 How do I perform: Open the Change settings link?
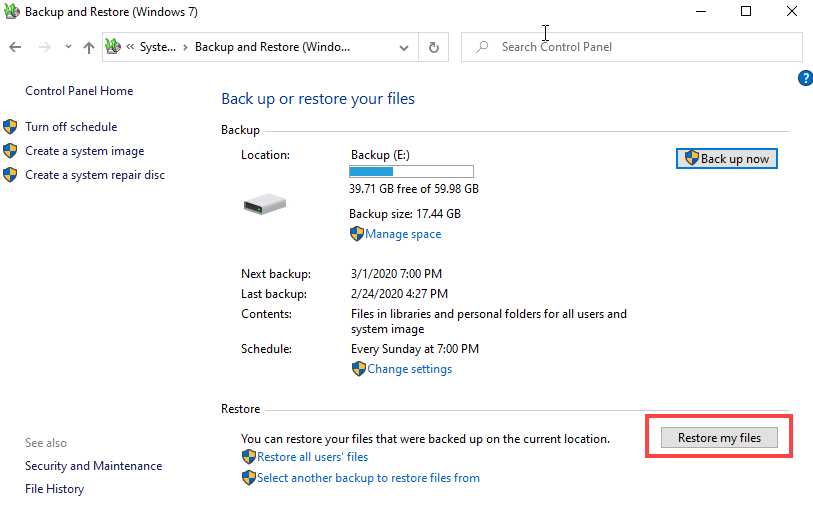(x=409, y=369)
